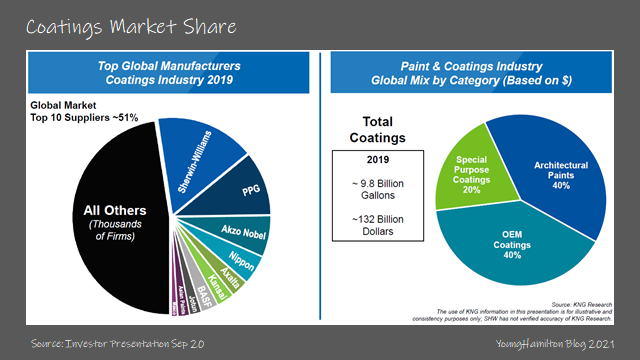
Task: Click the Jotun pie slice
Action: 193,303
